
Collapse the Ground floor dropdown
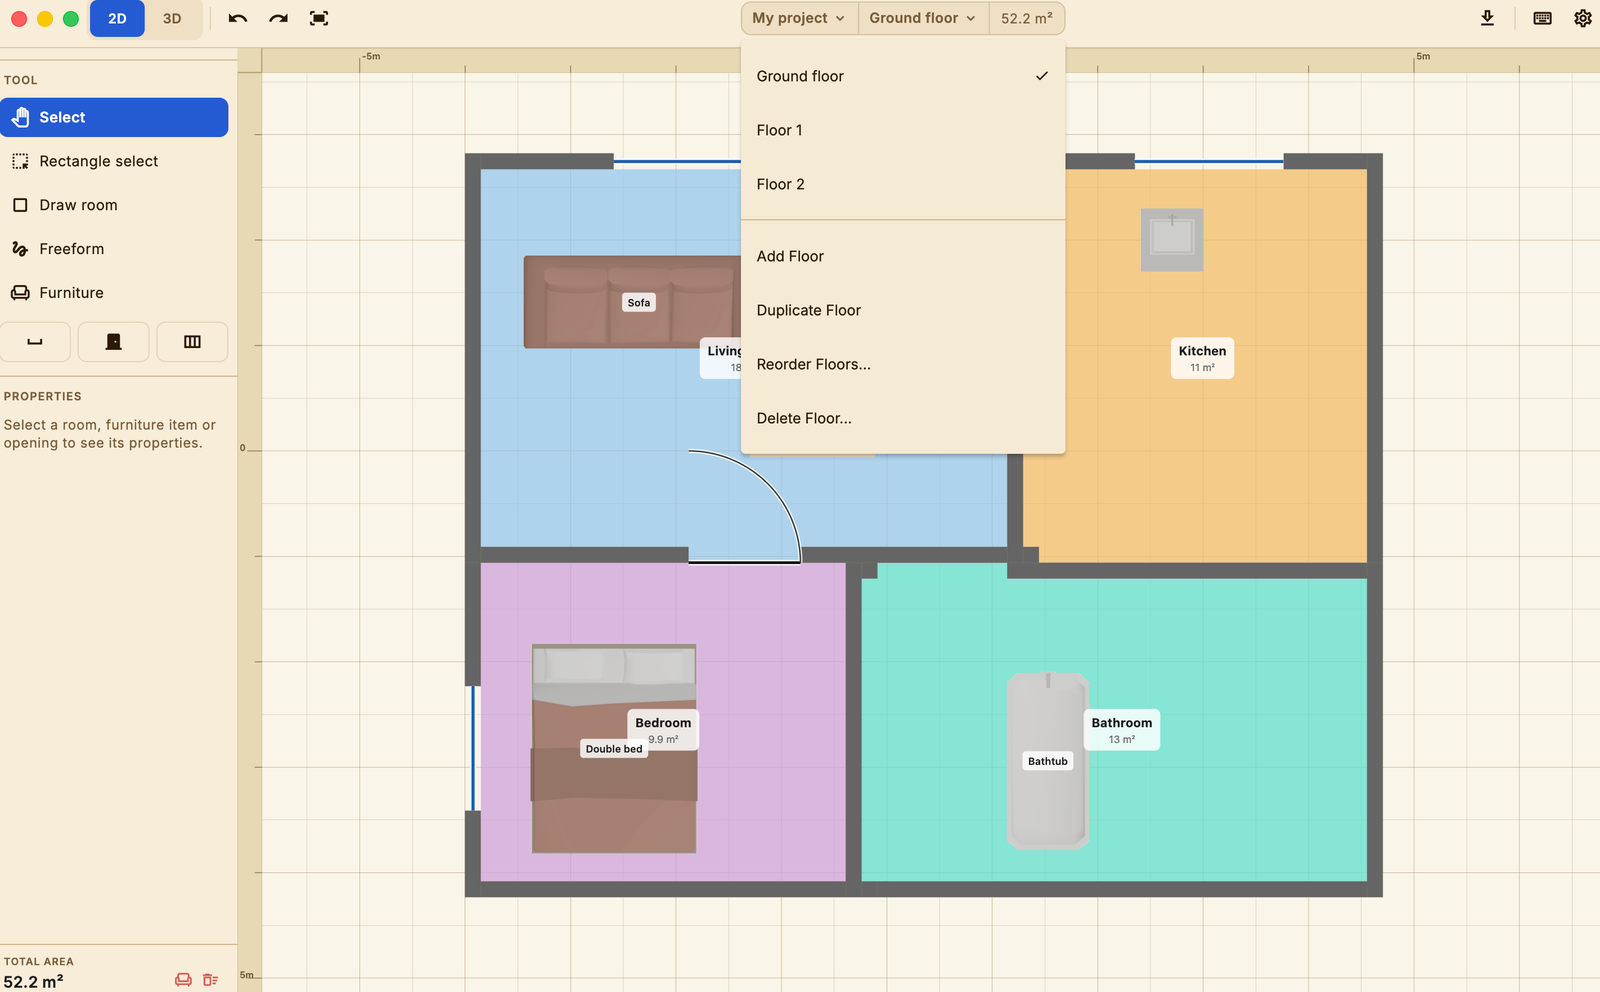[923, 18]
